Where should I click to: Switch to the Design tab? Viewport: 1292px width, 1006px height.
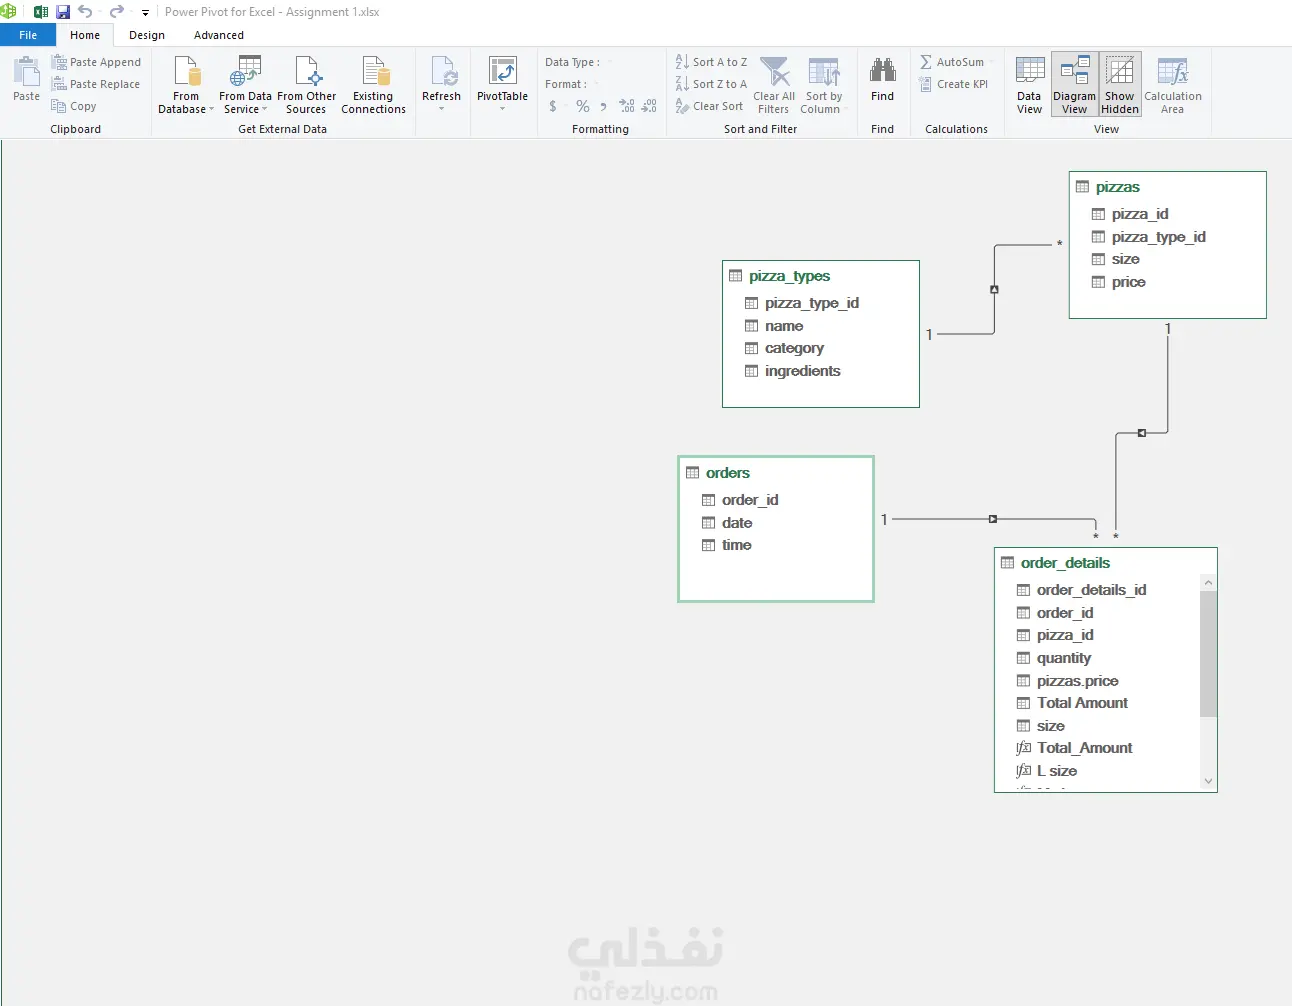147,35
